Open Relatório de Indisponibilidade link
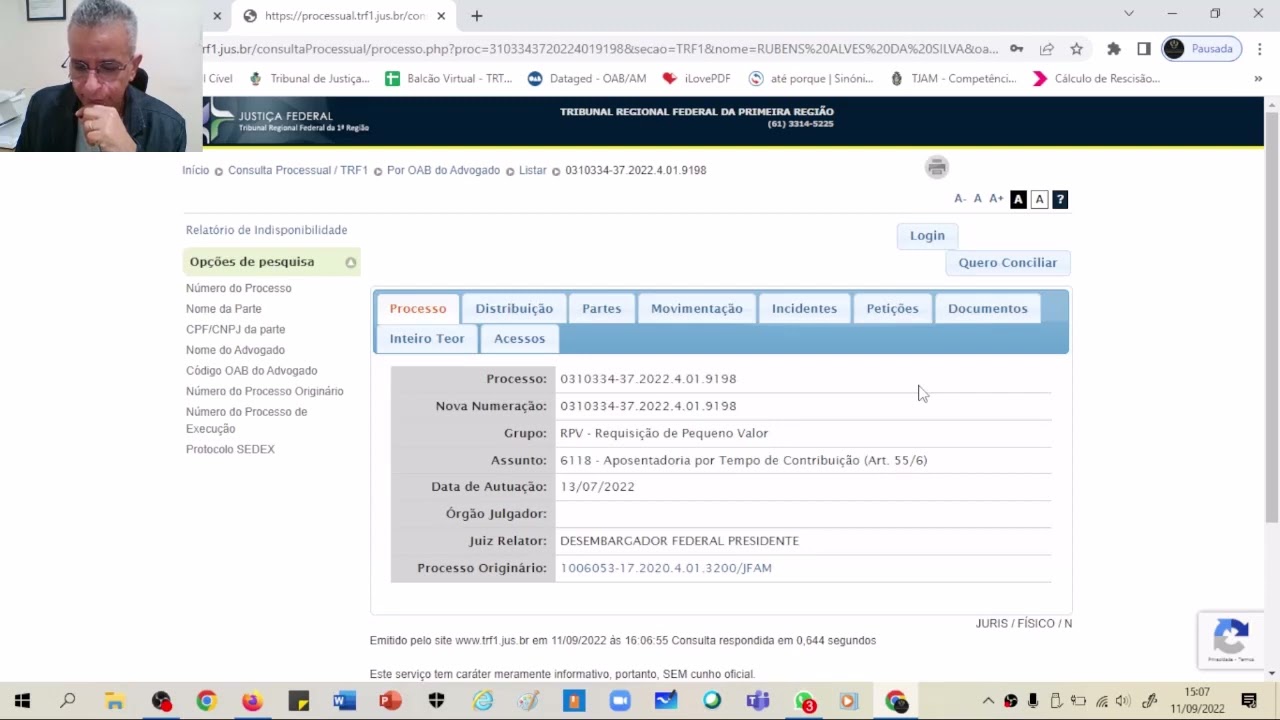This screenshot has width=1280, height=720. tap(266, 230)
